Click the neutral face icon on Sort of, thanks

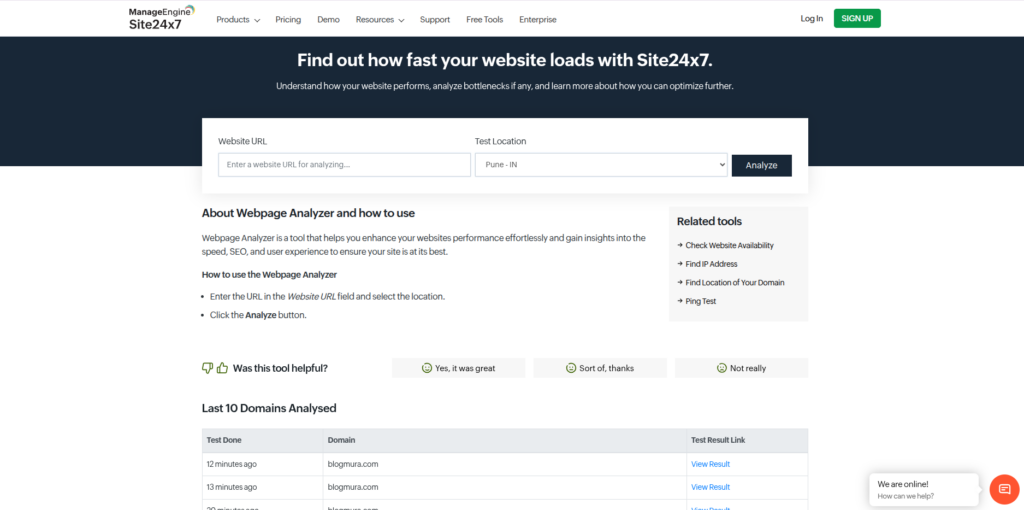coord(571,368)
